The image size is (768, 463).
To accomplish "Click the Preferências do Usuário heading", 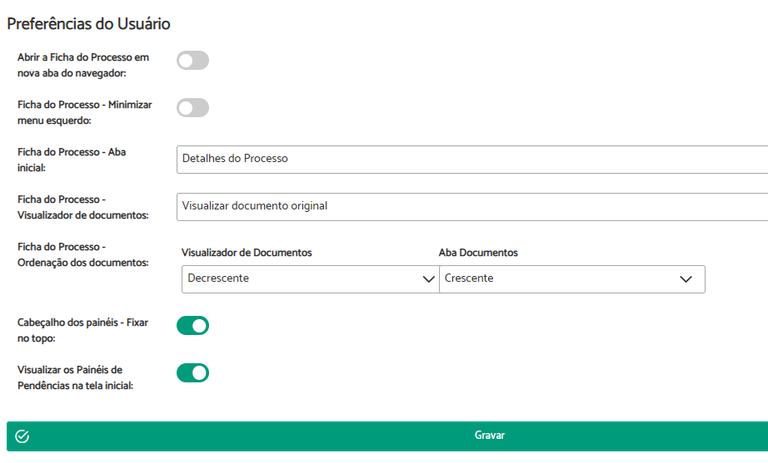I will tap(89, 24).
